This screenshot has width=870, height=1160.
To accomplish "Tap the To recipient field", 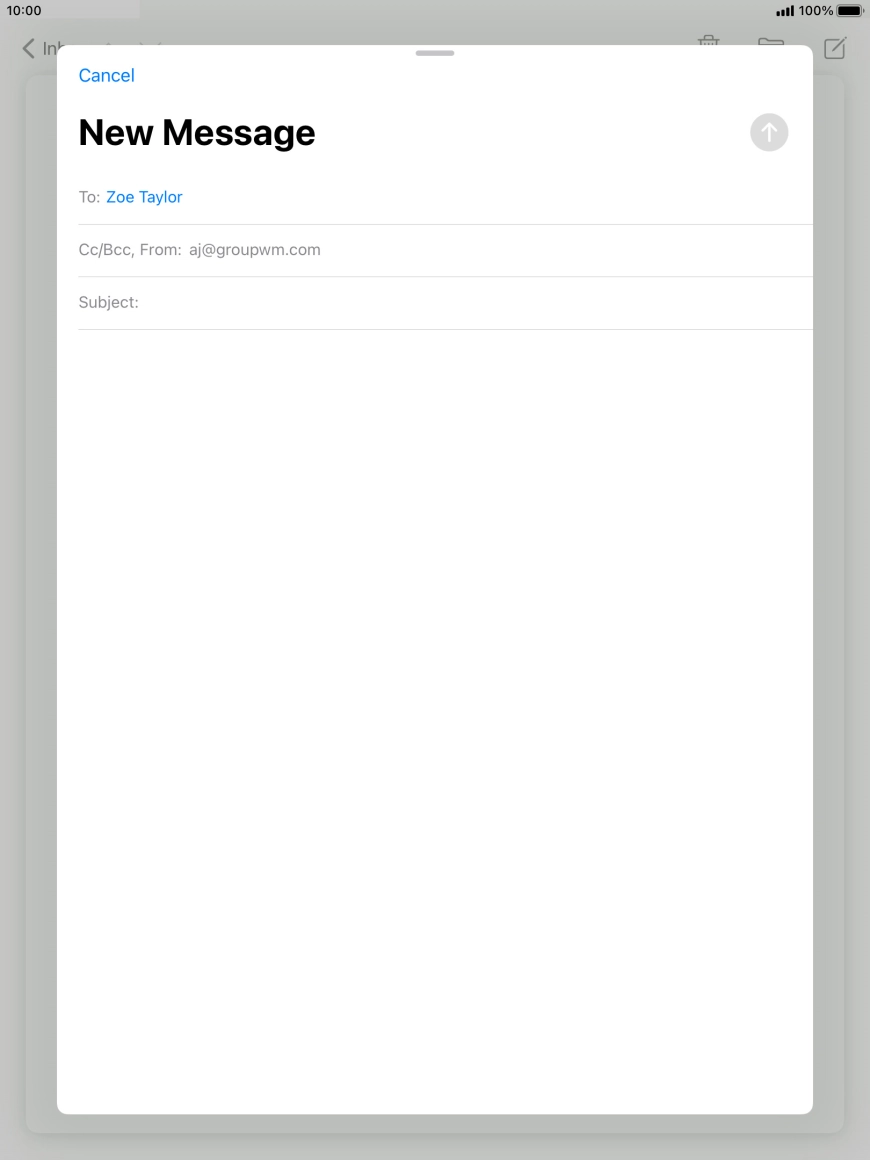I will coord(300,196).
